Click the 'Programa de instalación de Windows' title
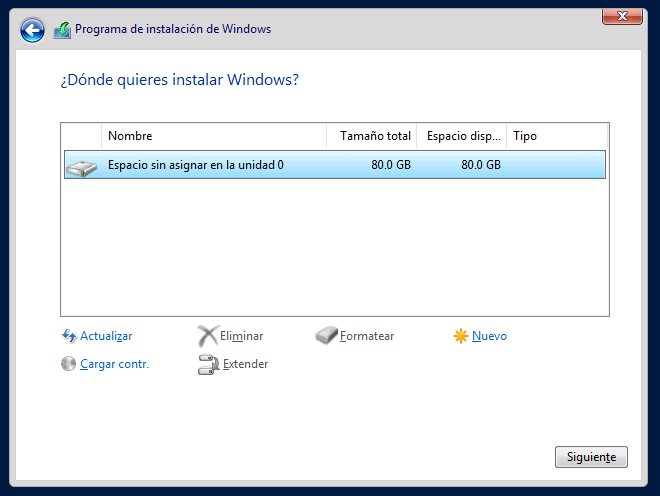This screenshot has width=660, height=496. click(173, 29)
